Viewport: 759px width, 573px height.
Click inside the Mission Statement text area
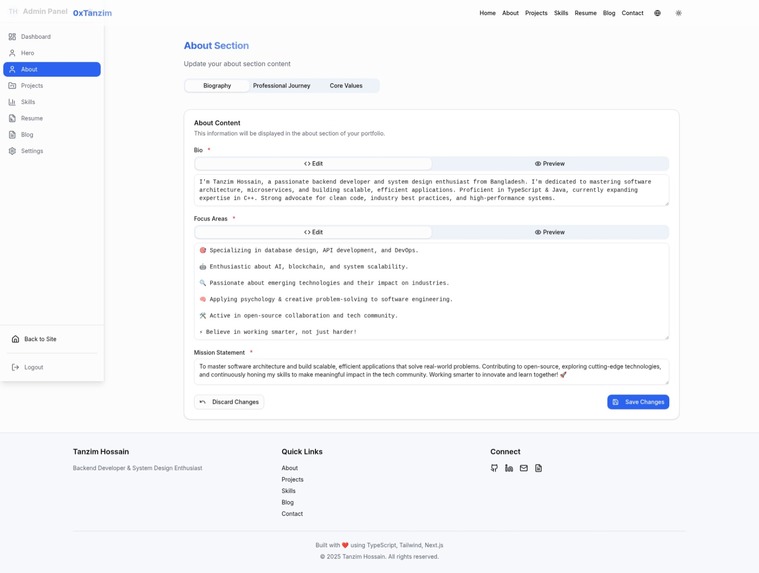click(432, 371)
